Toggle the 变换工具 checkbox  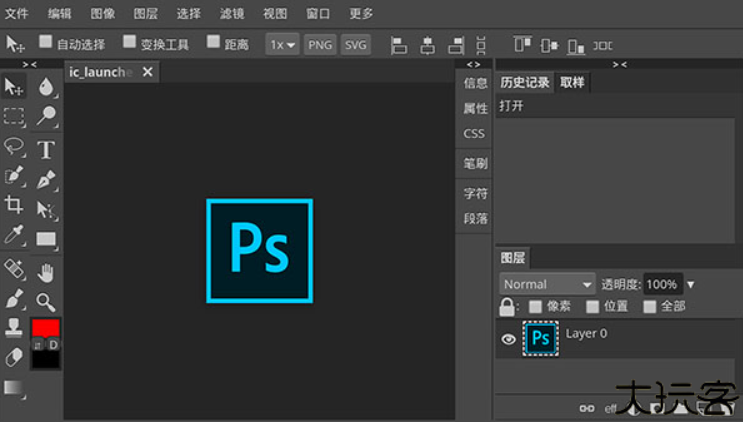pyautogui.click(x=129, y=42)
